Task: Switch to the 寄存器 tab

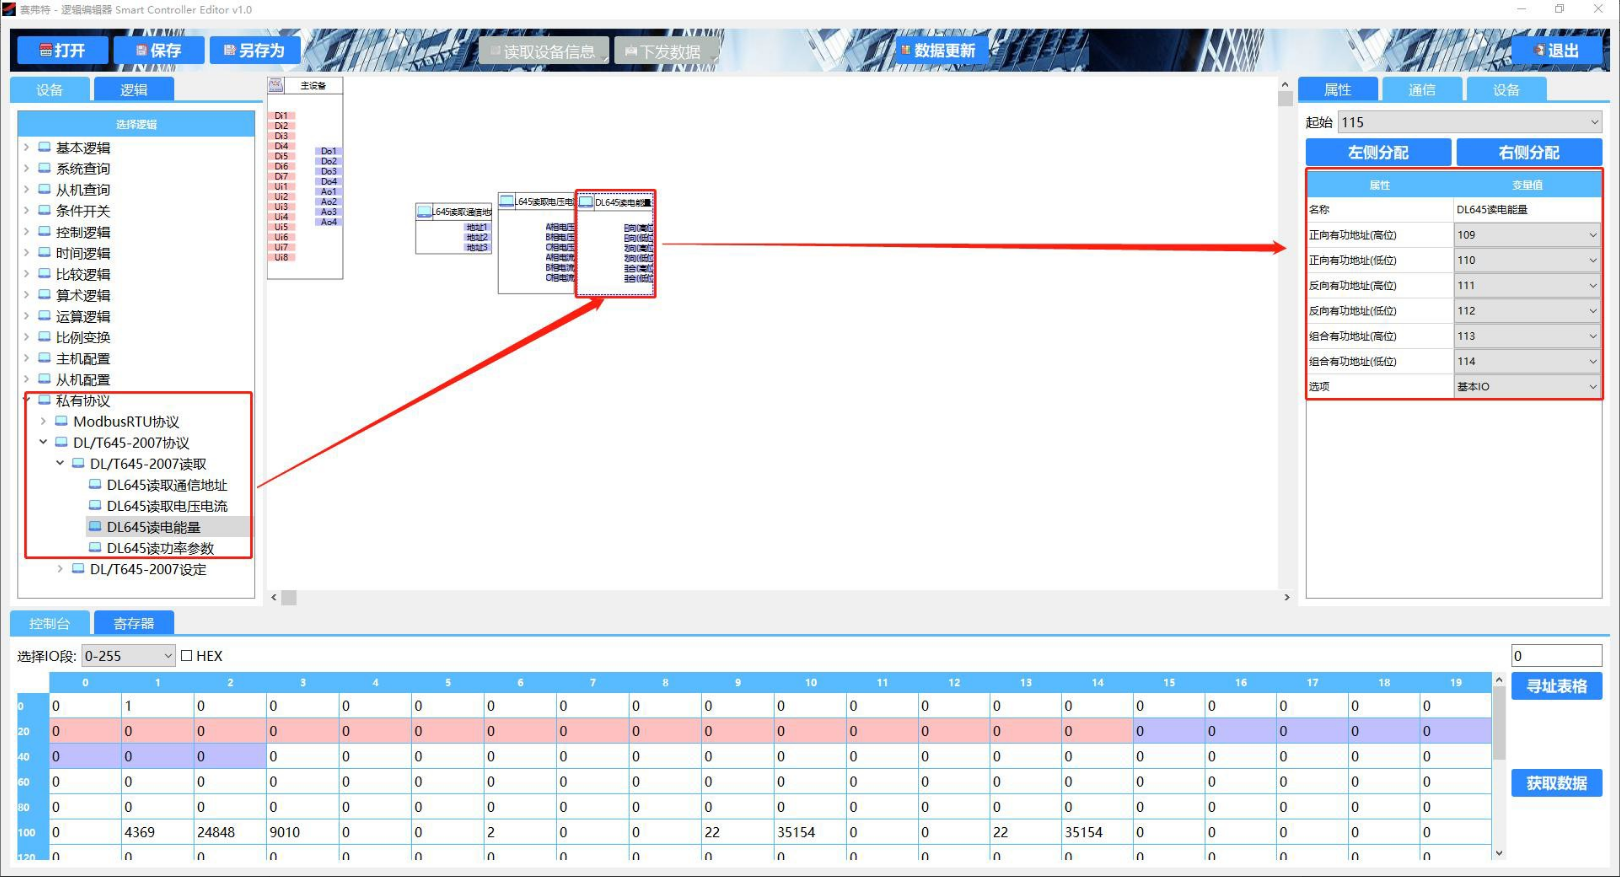Action: [133, 623]
